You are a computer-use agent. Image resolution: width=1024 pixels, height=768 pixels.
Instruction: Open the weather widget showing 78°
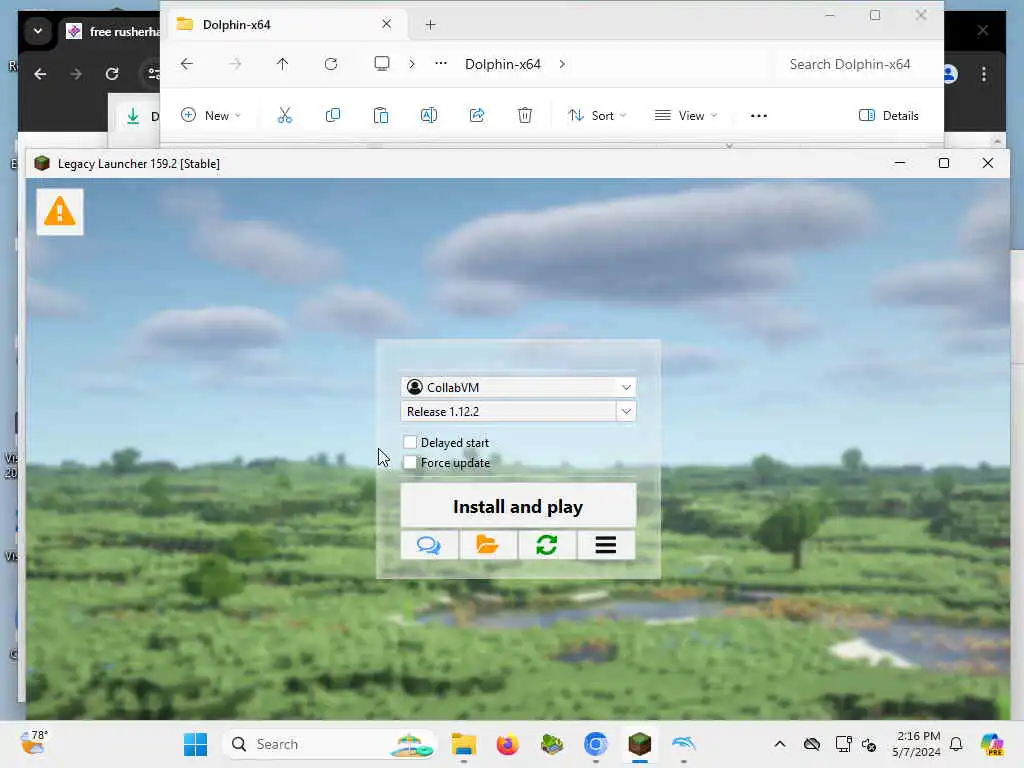coord(34,743)
